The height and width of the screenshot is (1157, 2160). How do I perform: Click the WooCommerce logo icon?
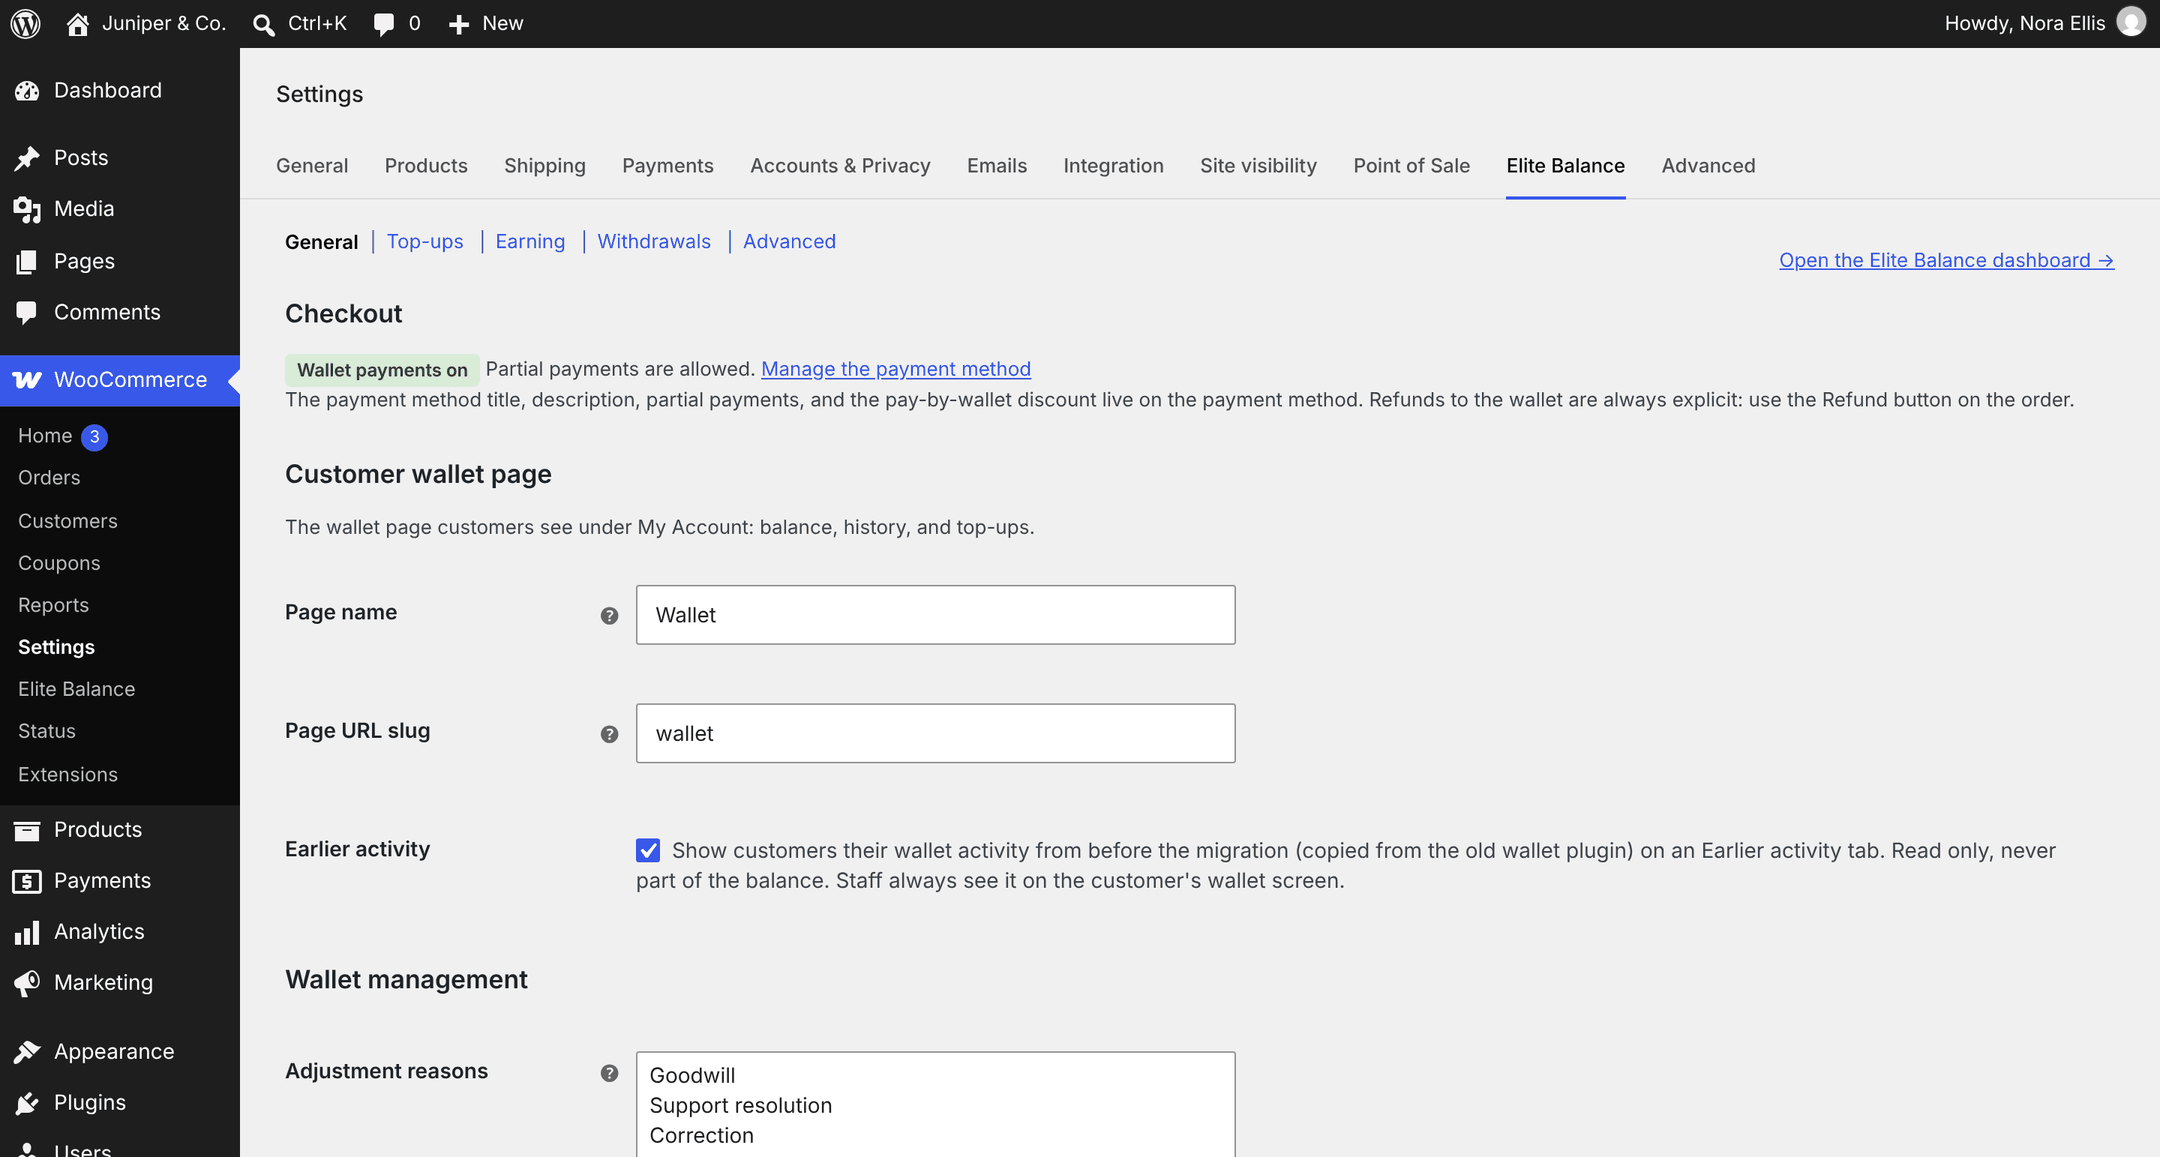point(27,380)
